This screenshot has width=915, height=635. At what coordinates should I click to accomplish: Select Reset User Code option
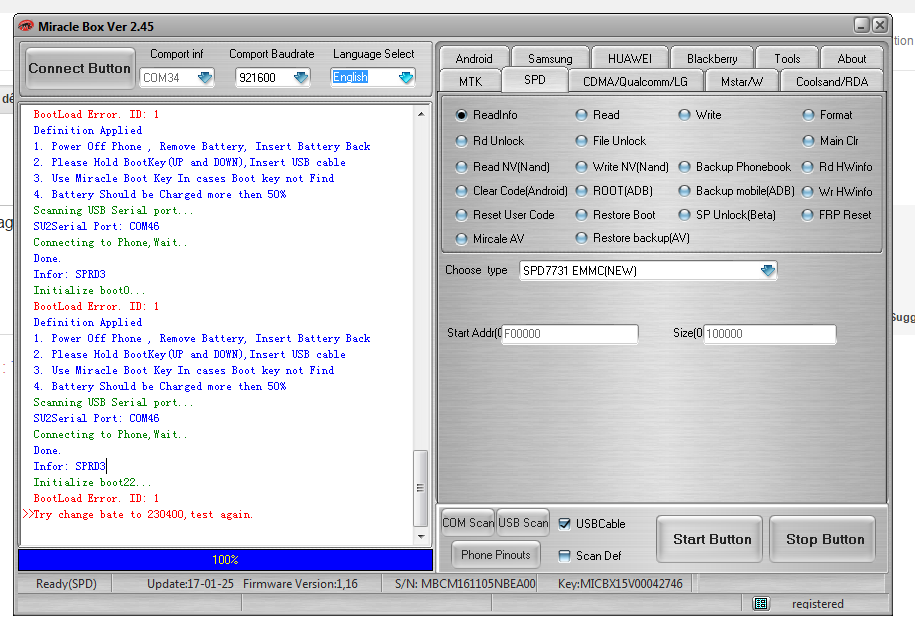point(461,215)
